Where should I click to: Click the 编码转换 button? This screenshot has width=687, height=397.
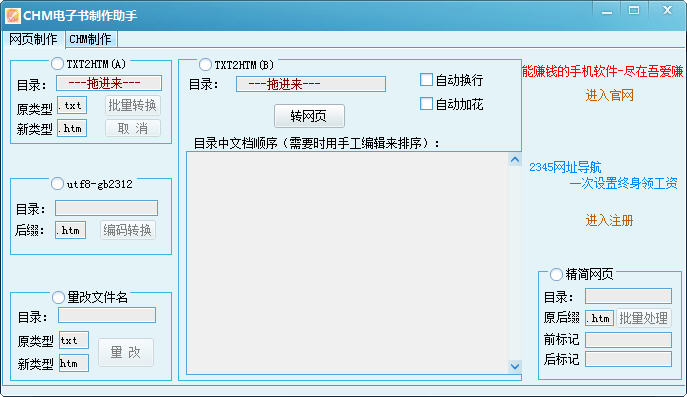127,230
